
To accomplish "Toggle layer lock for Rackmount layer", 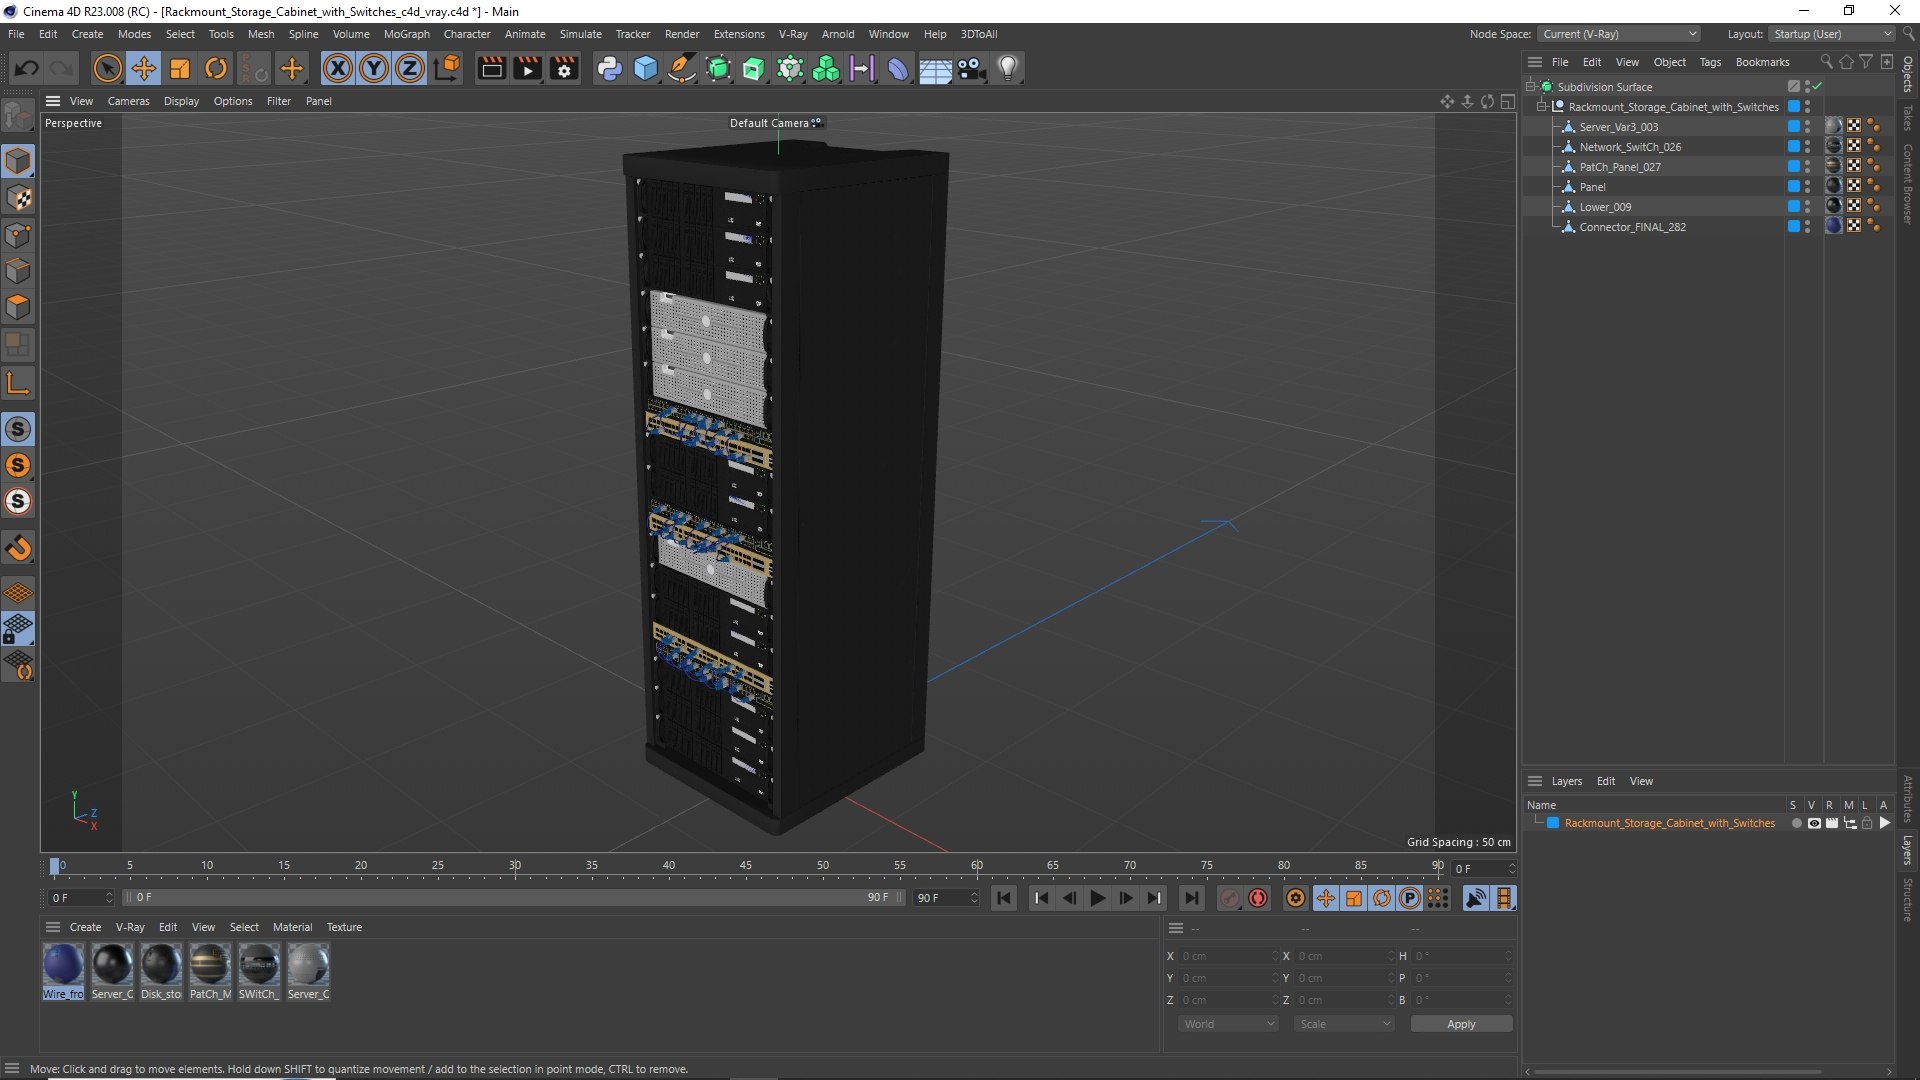I will [x=1867, y=823].
